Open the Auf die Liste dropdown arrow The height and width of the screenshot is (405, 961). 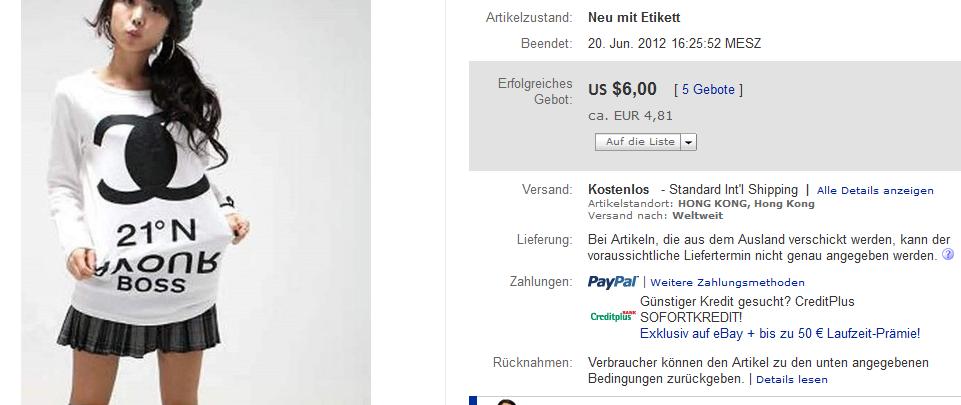689,142
